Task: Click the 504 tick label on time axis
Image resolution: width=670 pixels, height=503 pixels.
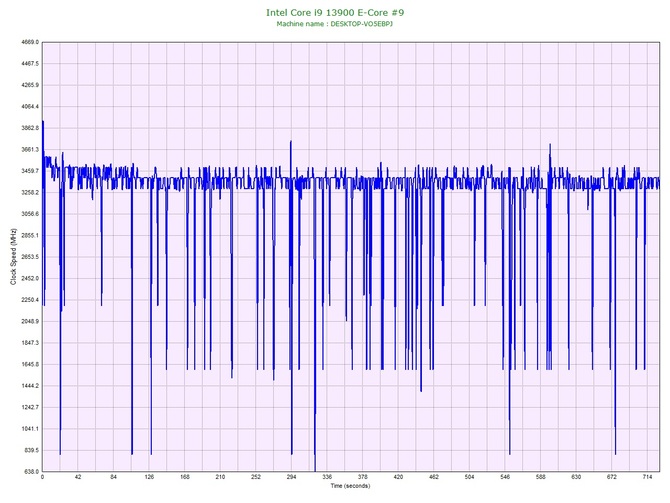Action: (x=469, y=477)
